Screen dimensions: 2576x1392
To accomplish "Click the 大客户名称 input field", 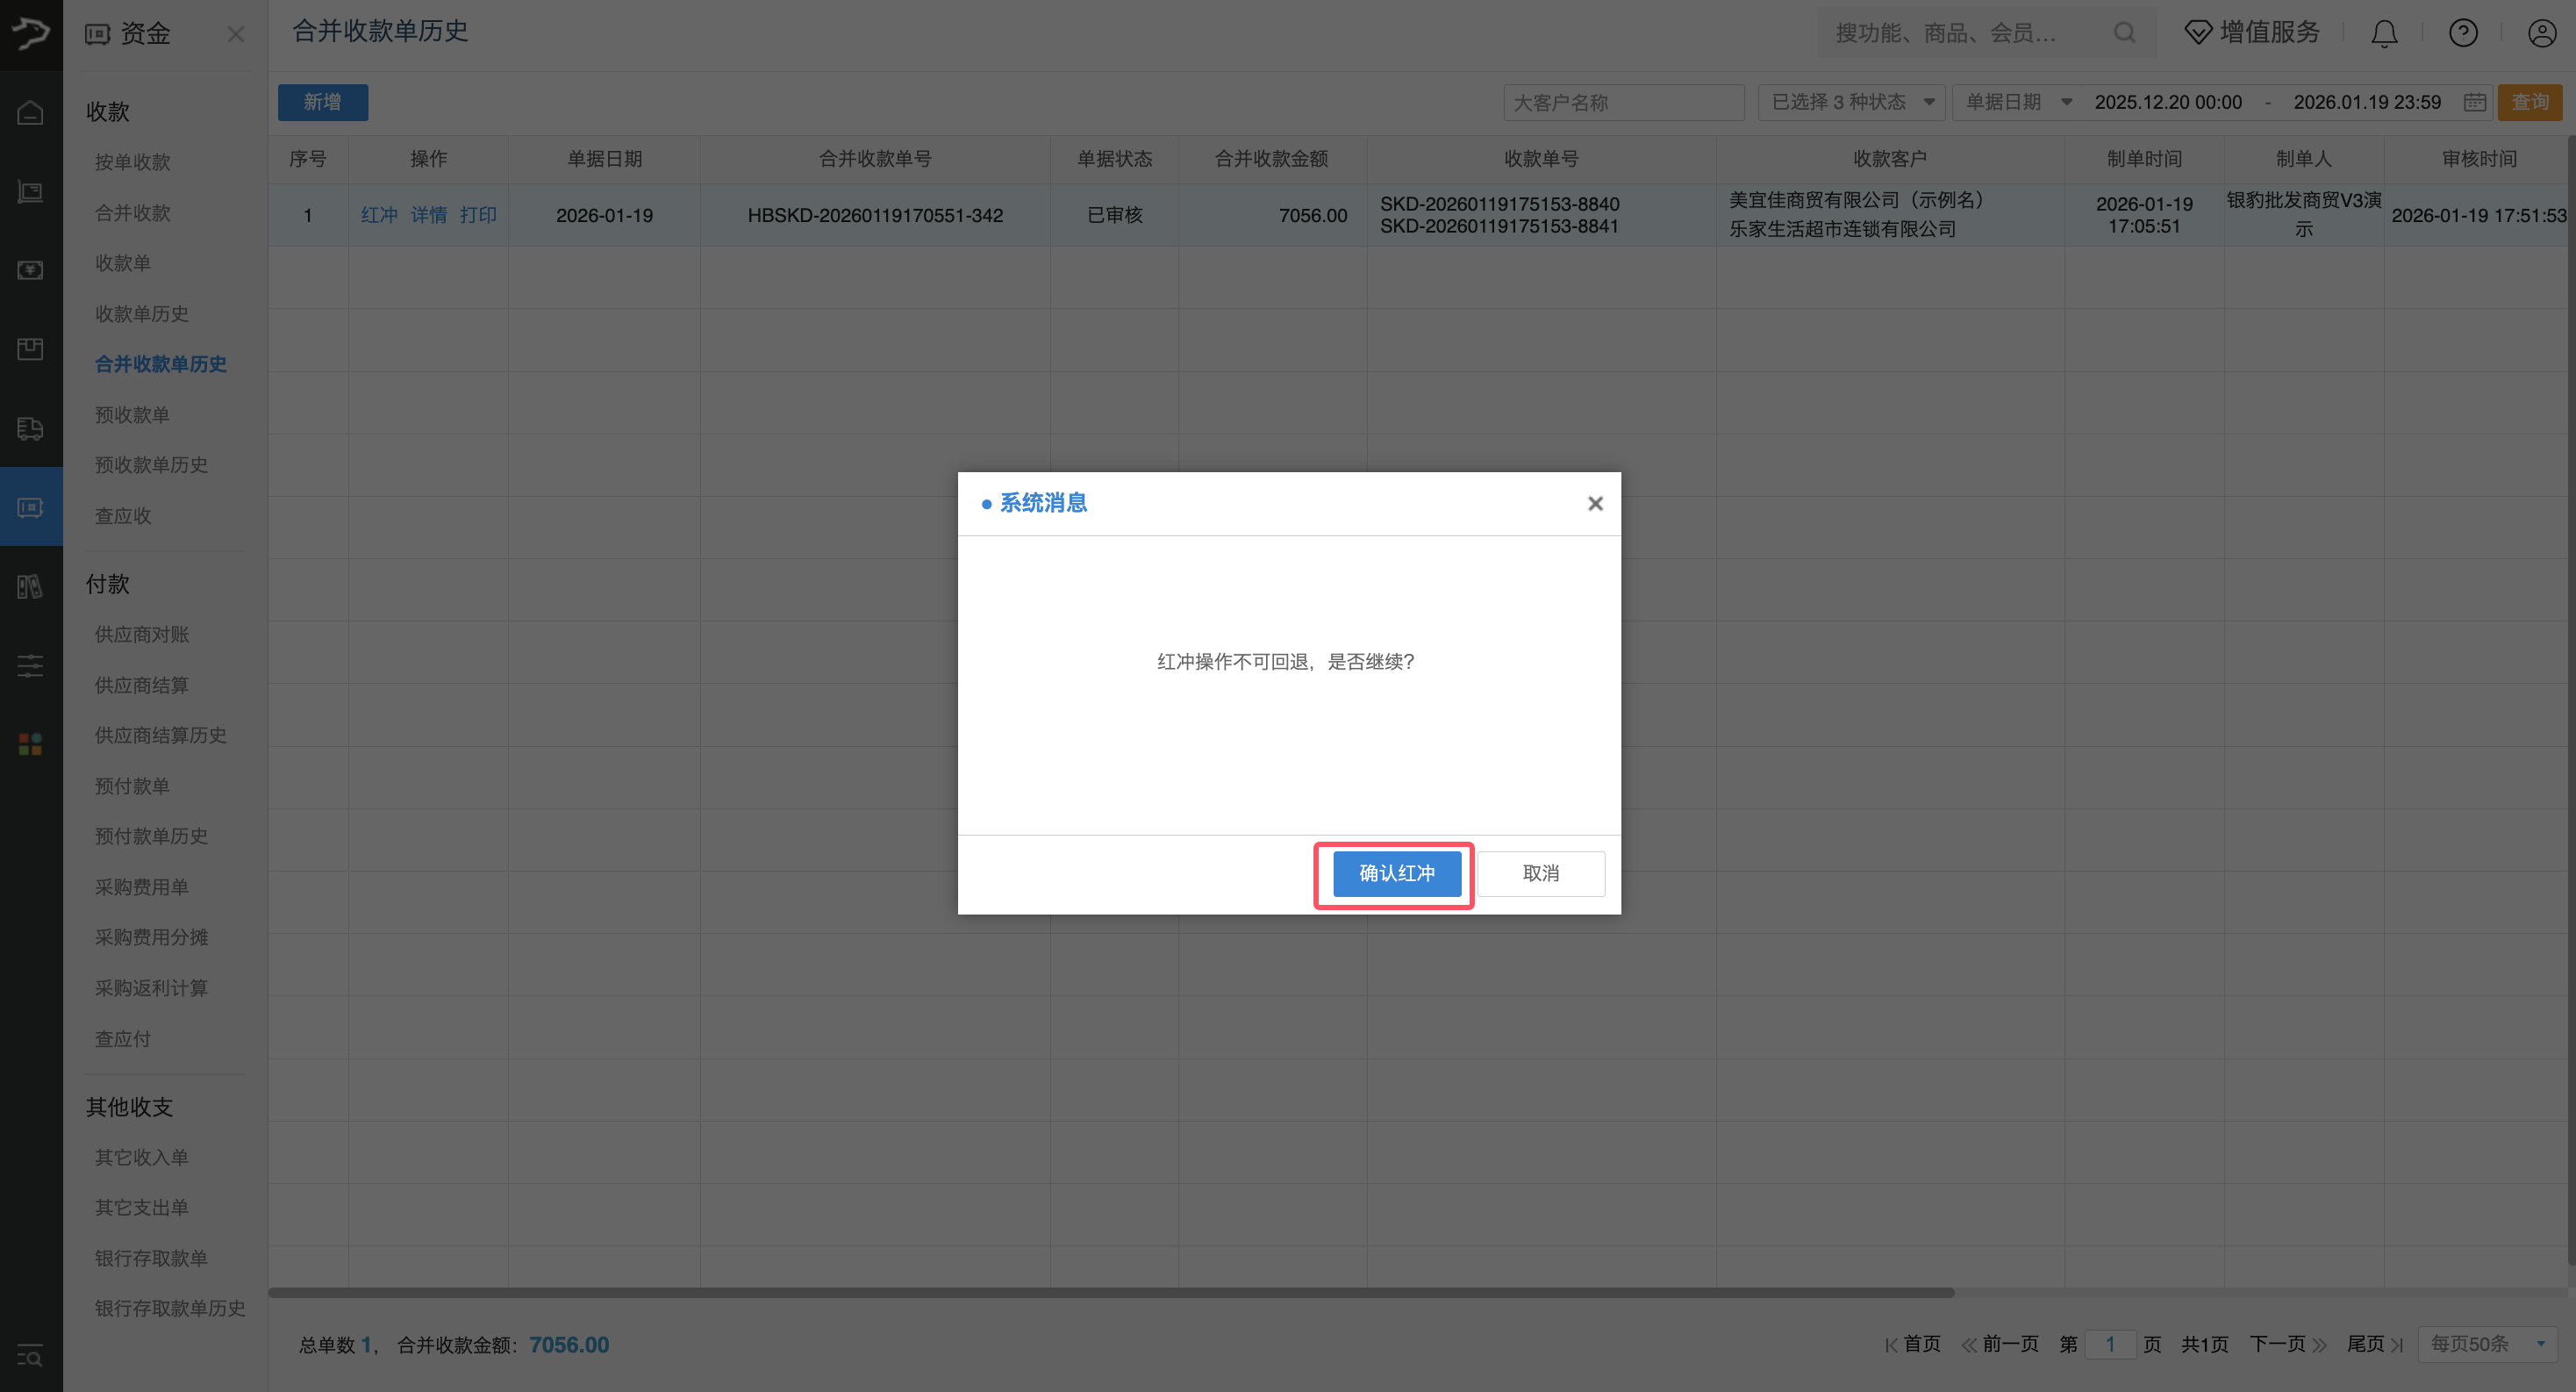I will click(x=1622, y=102).
